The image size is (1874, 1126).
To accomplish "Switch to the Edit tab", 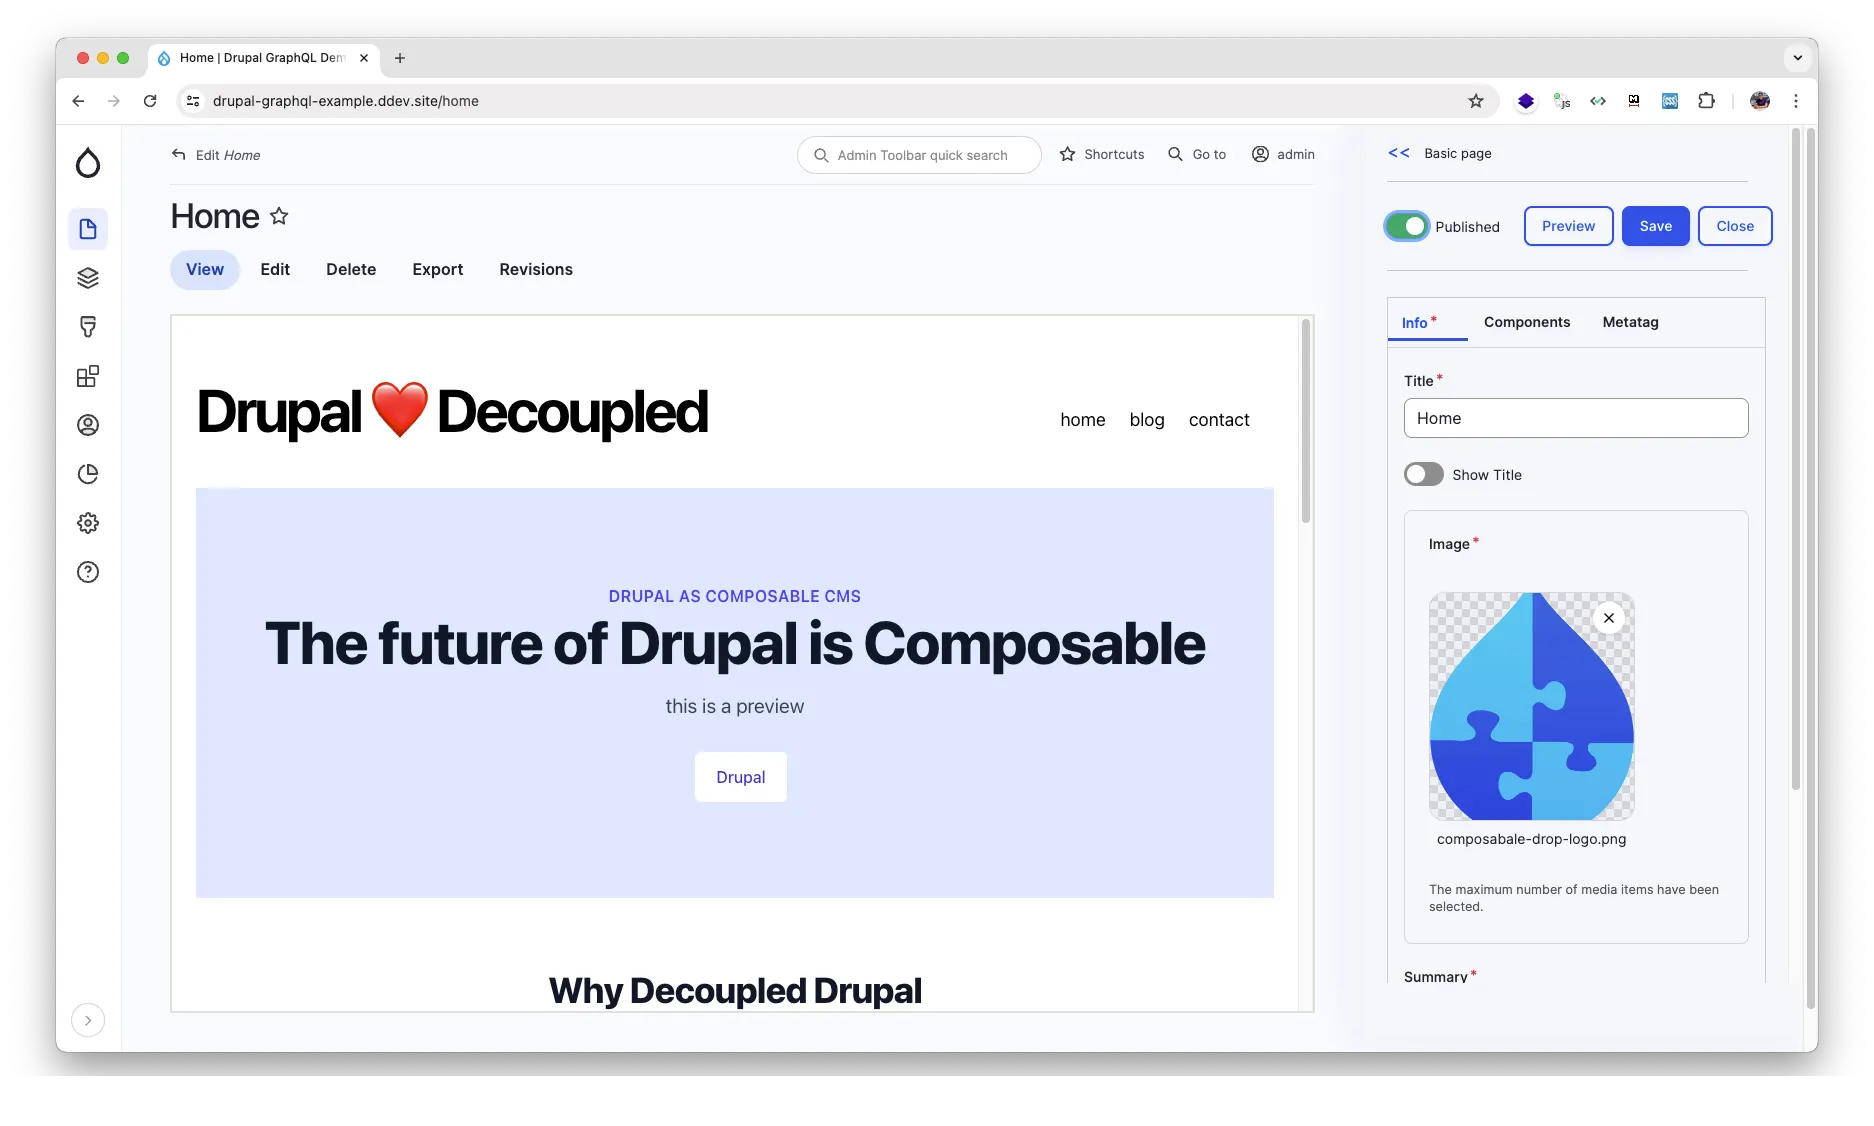I will coord(275,270).
